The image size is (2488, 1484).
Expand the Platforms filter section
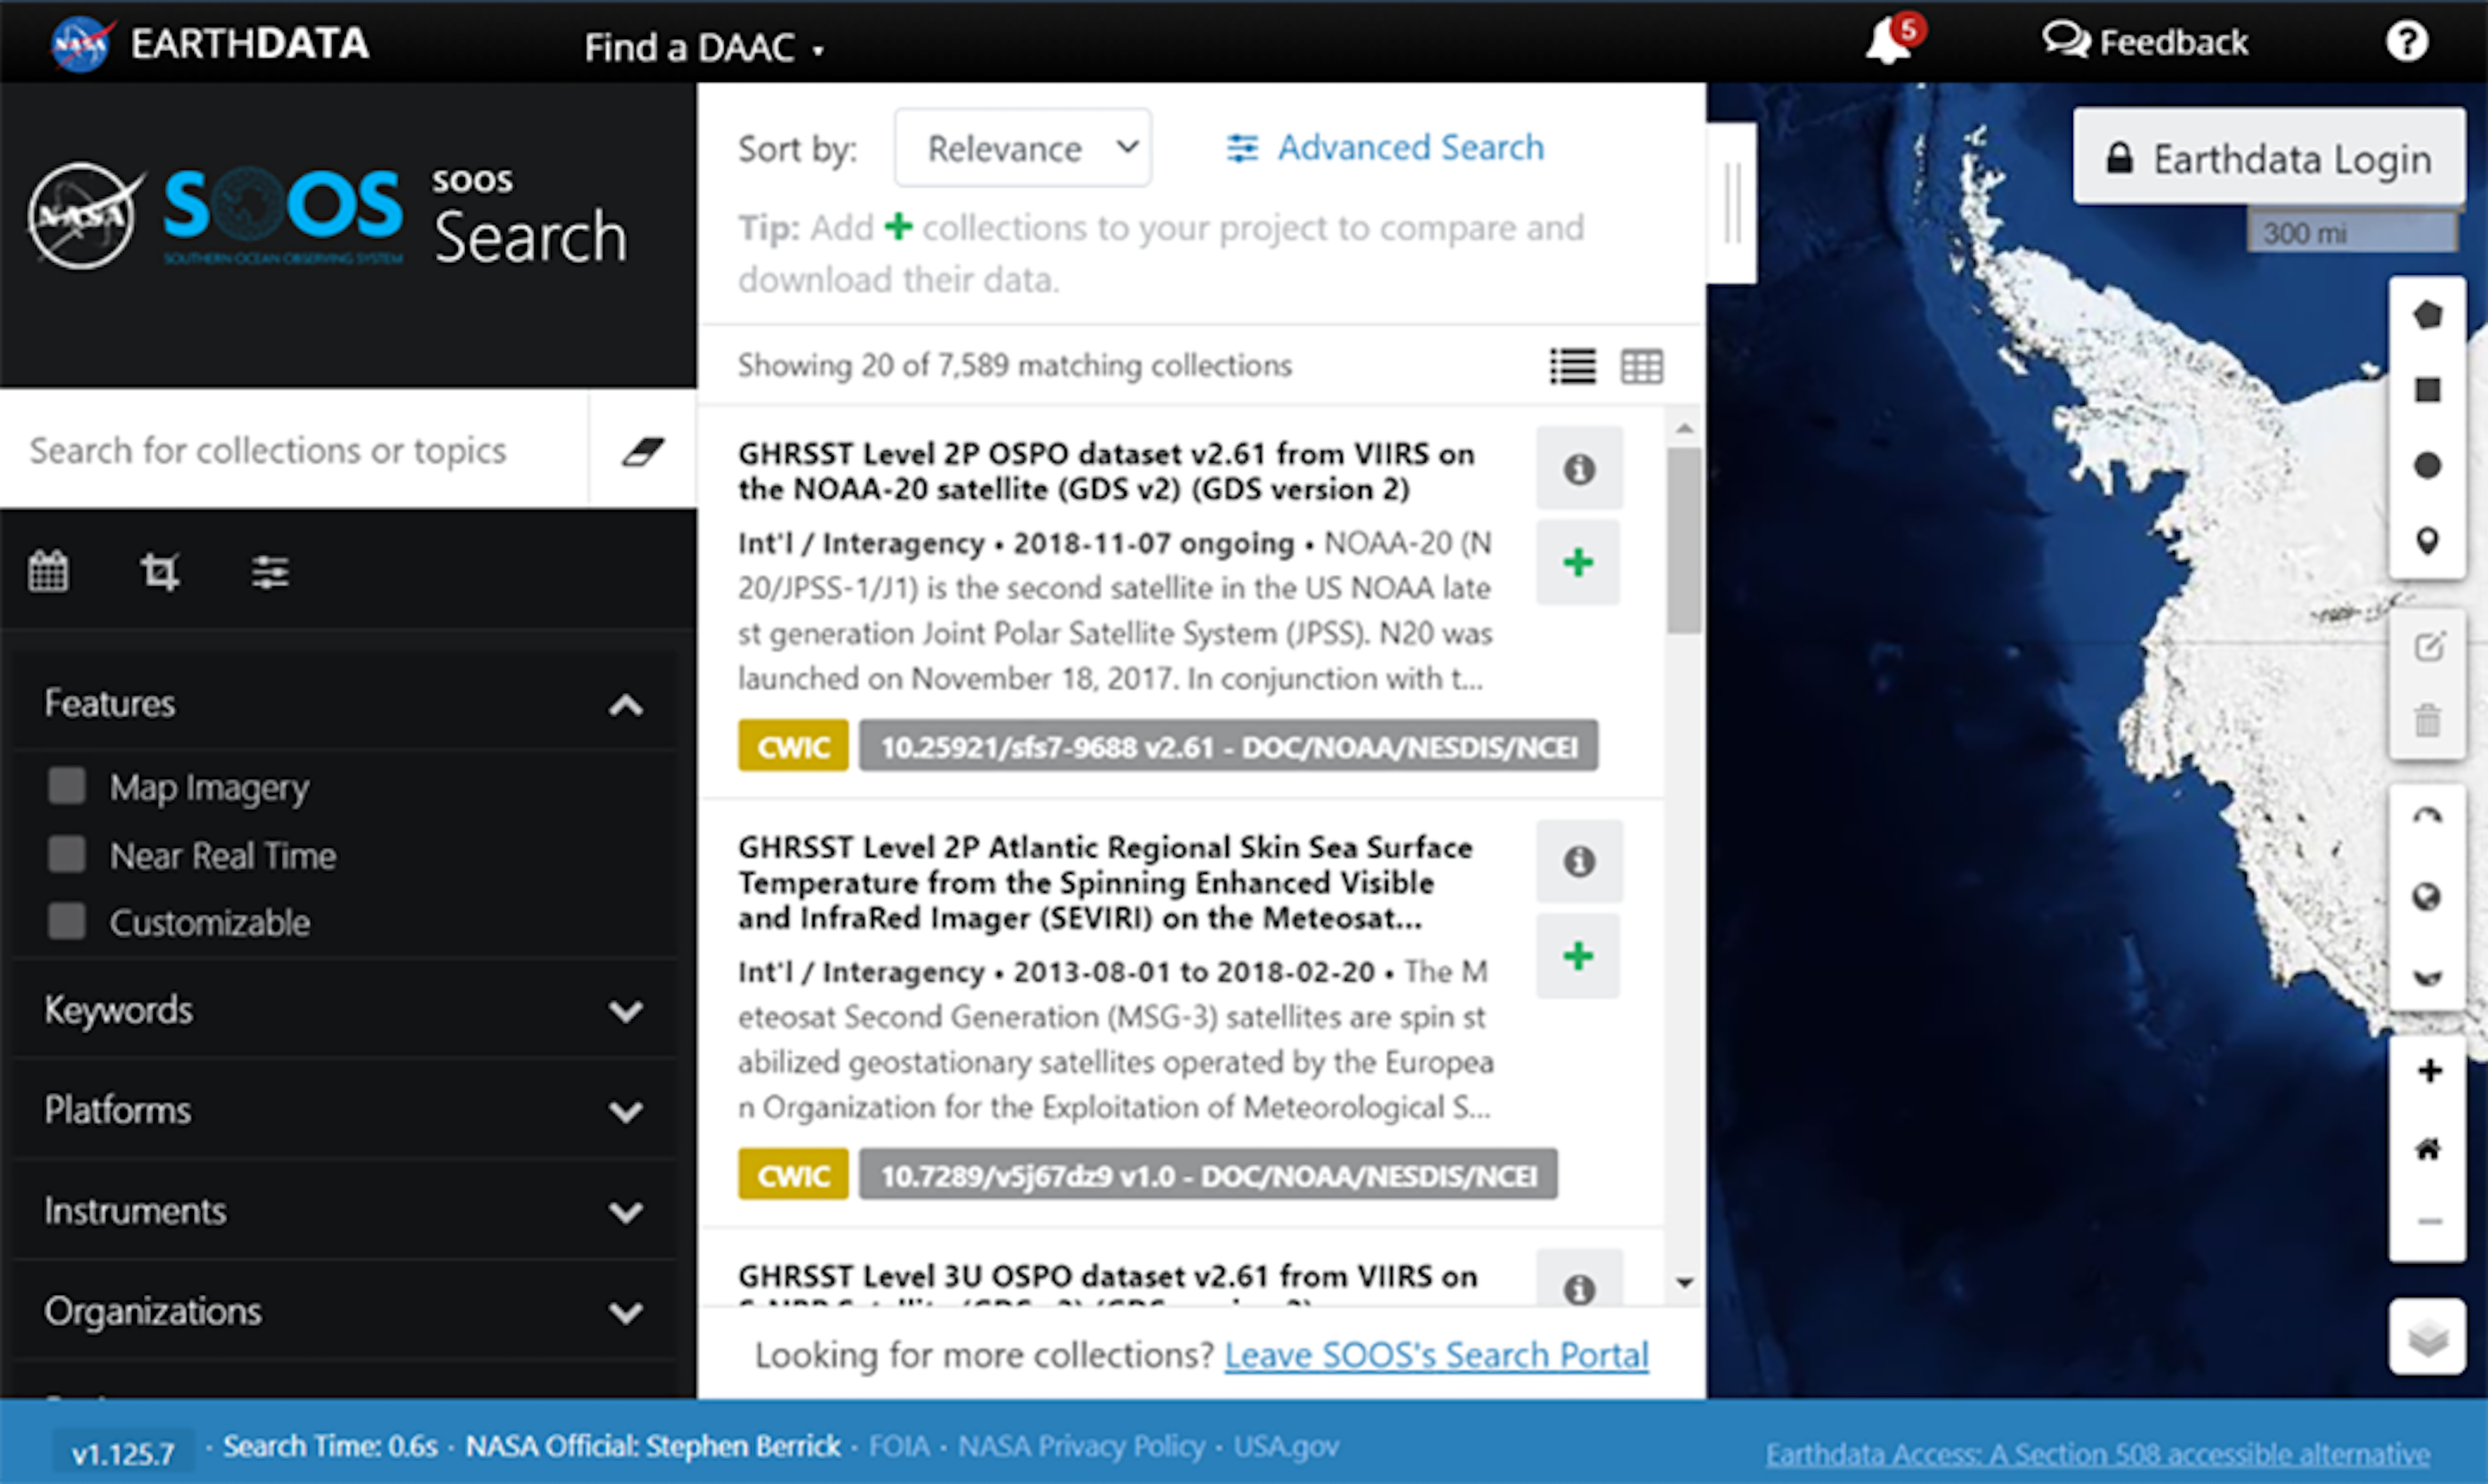click(345, 1110)
